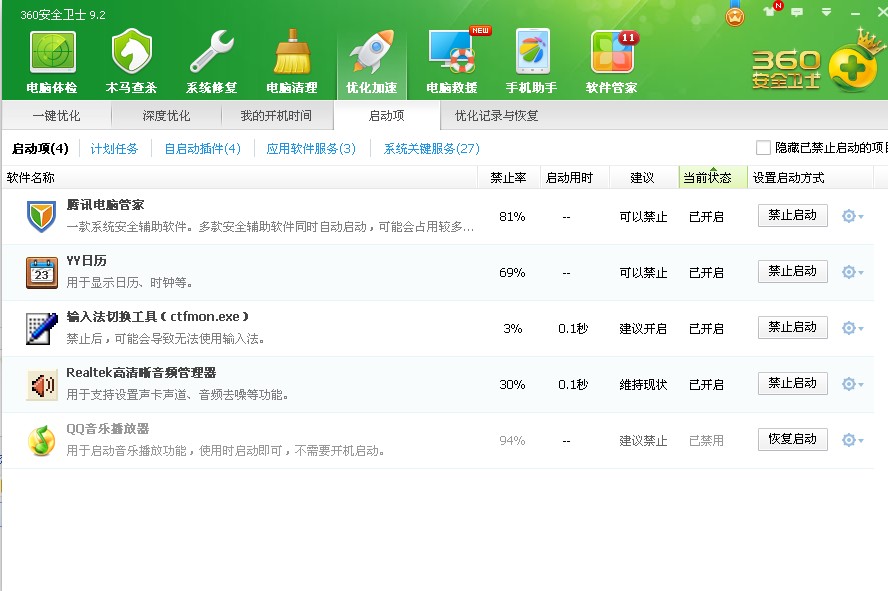Open gear settings for YY日历 row
888x591 pixels.
point(852,272)
